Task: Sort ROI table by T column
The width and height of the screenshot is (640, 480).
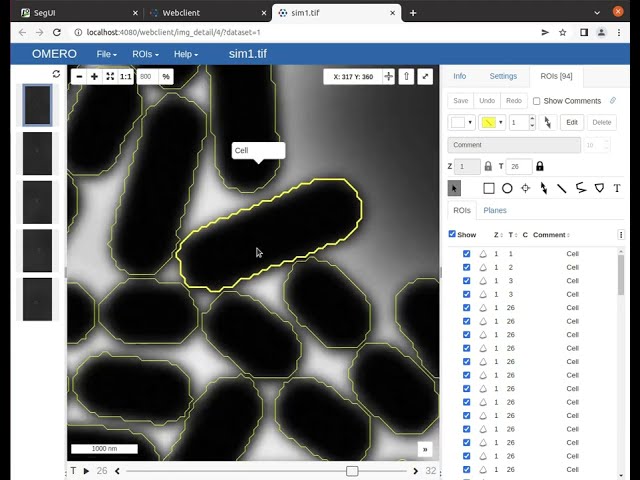Action: click(511, 235)
